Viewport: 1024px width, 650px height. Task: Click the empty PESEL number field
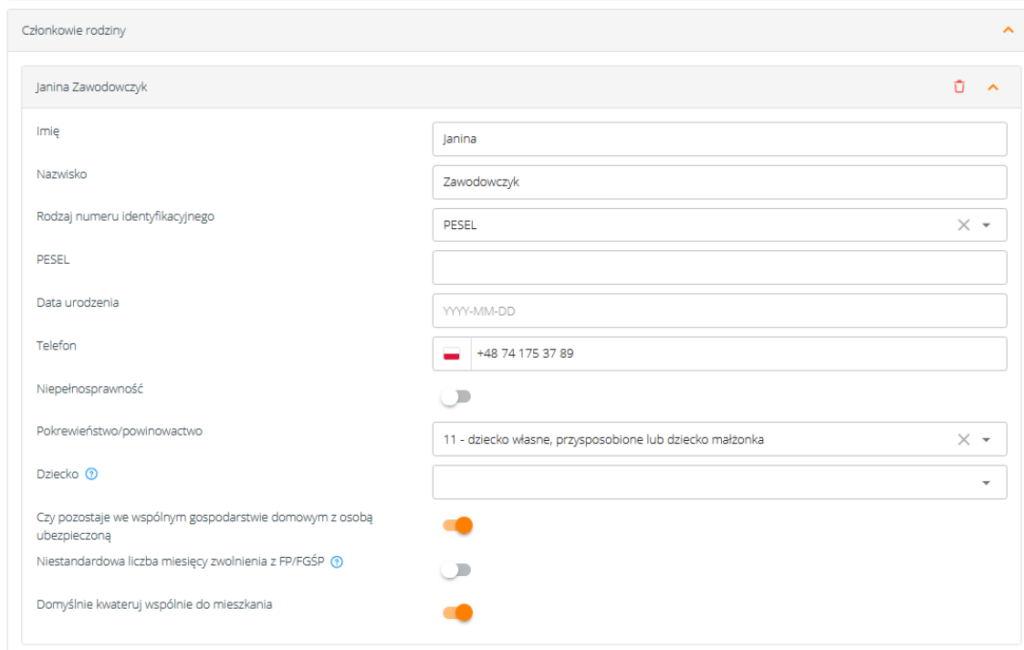719,268
